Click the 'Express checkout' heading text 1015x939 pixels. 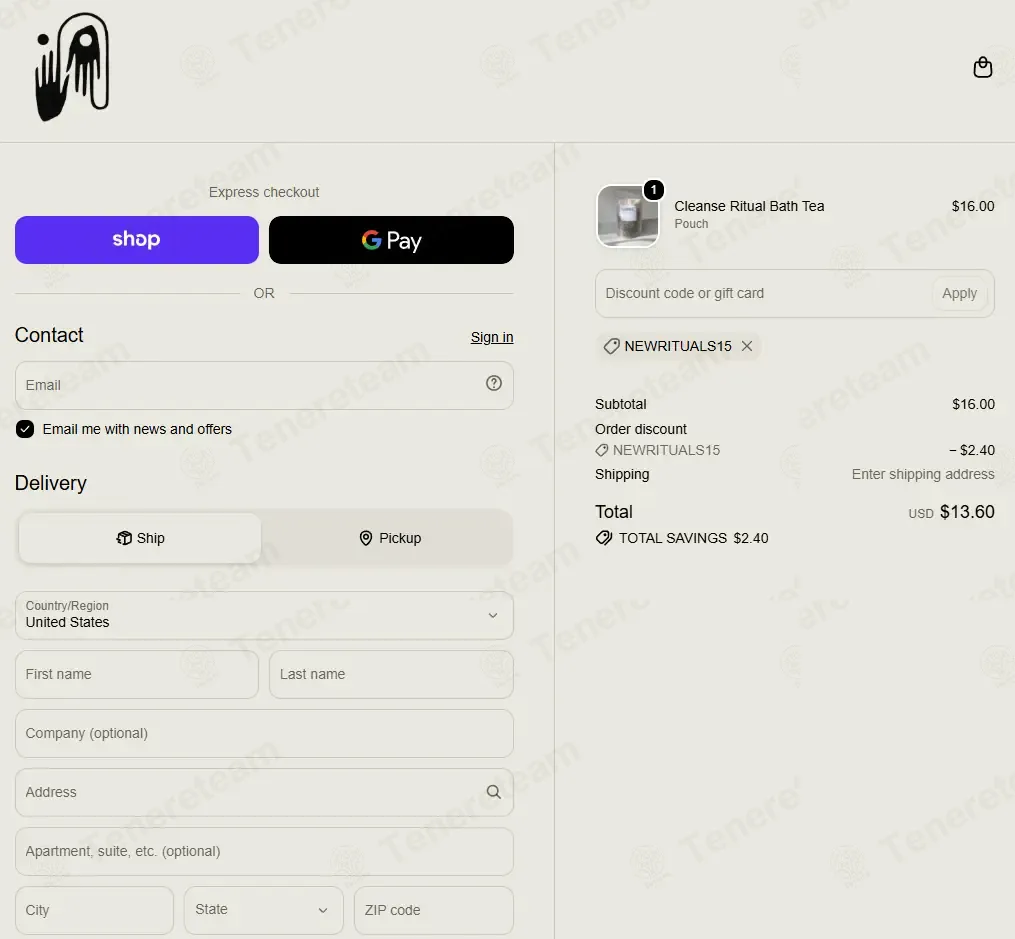(x=264, y=192)
